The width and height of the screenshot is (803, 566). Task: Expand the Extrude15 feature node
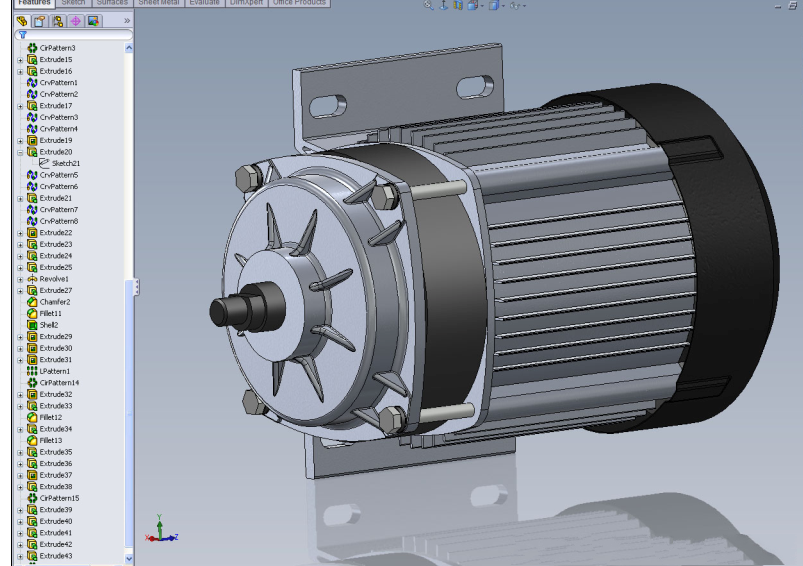pyautogui.click(x=20, y=60)
